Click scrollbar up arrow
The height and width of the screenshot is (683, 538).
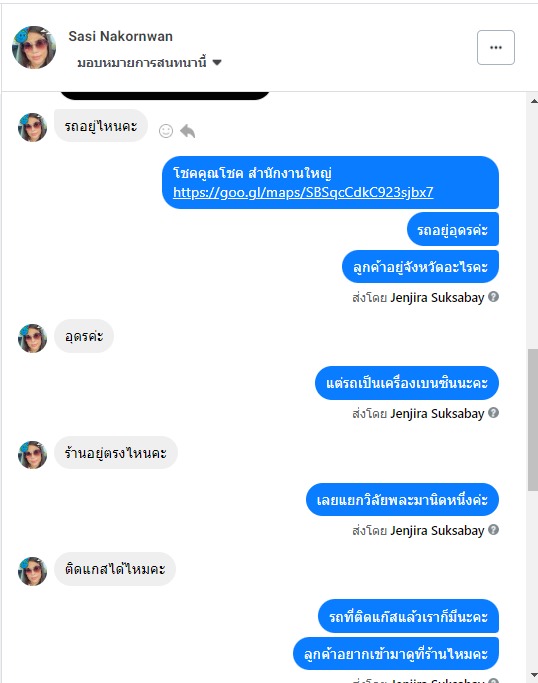pyautogui.click(x=534, y=101)
